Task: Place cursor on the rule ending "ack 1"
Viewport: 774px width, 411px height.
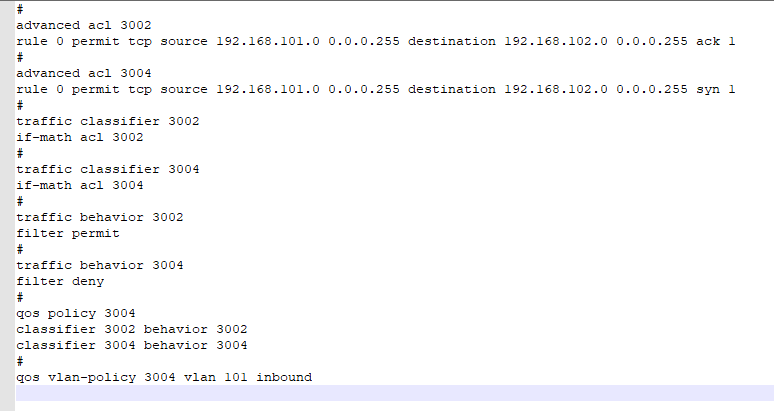Action: (x=375, y=41)
